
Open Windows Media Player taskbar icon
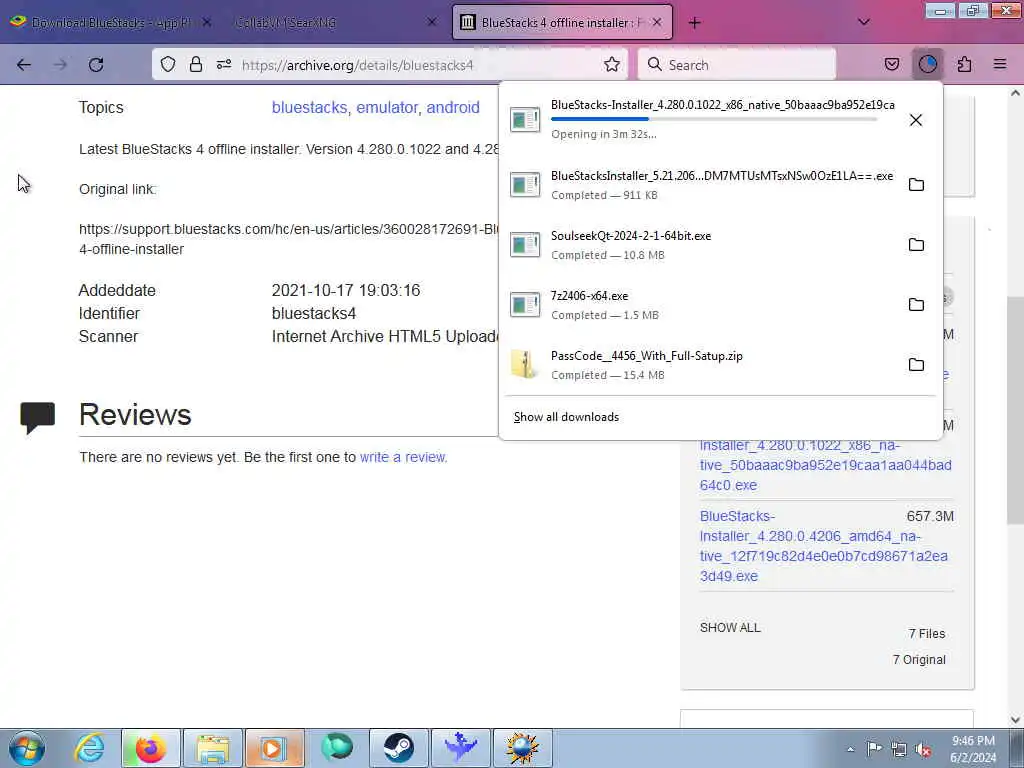click(274, 748)
